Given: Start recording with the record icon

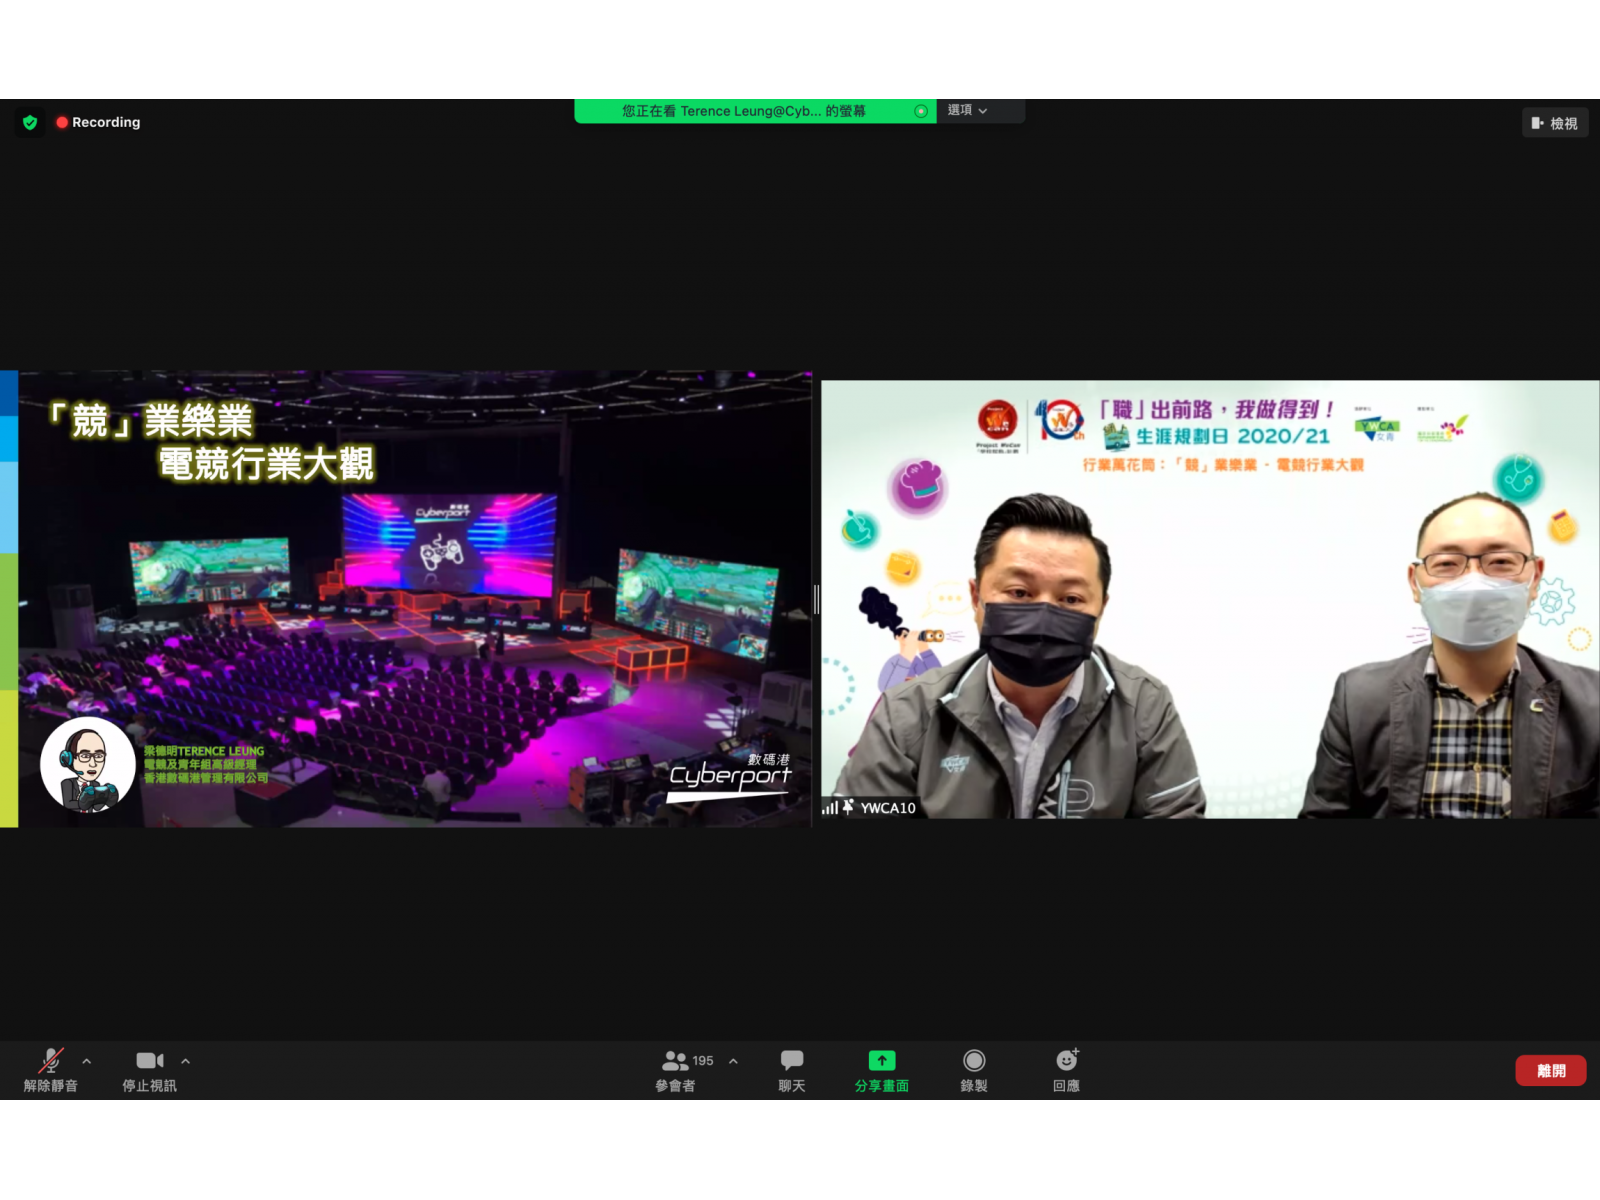Looking at the screenshot, I should click(x=973, y=1068).
